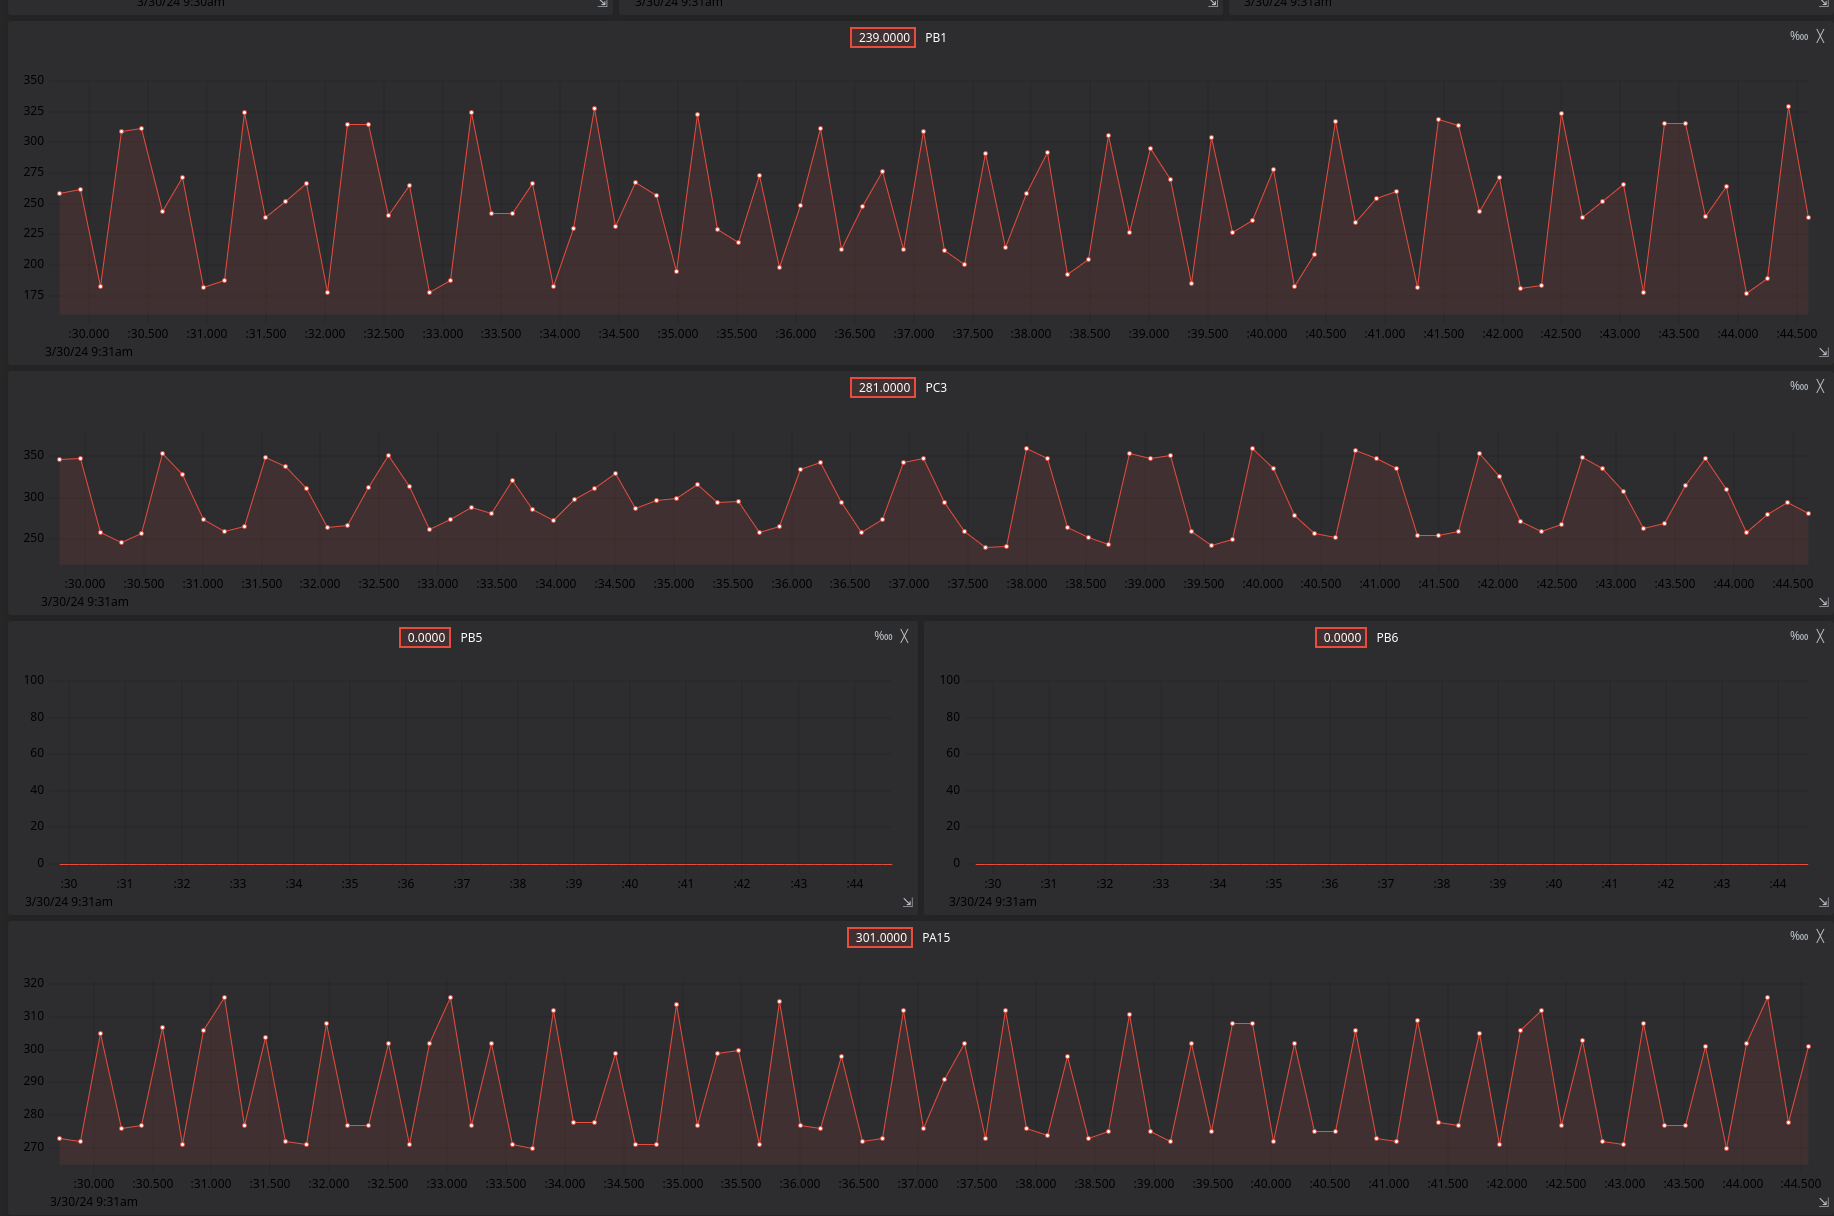Click the PB1 value box showing 239.0000
Image resolution: width=1834 pixels, height=1216 pixels.
883,38
